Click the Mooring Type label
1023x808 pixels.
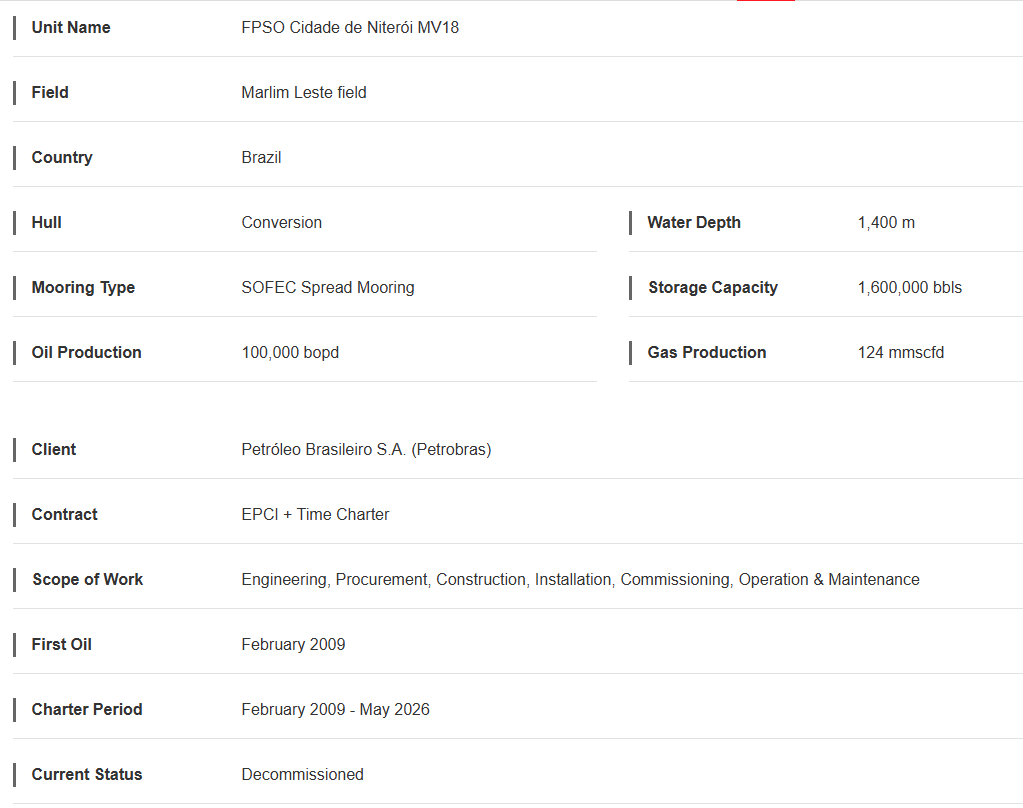pos(83,288)
